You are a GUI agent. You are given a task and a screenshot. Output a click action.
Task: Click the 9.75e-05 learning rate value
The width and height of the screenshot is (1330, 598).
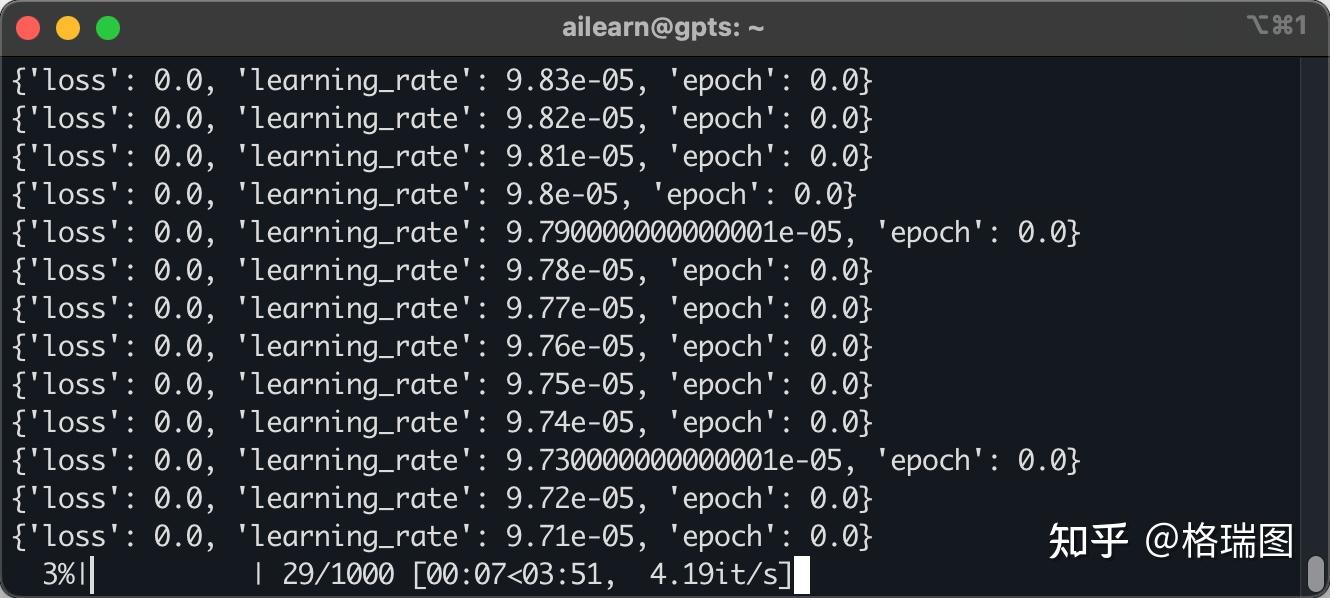tap(570, 385)
